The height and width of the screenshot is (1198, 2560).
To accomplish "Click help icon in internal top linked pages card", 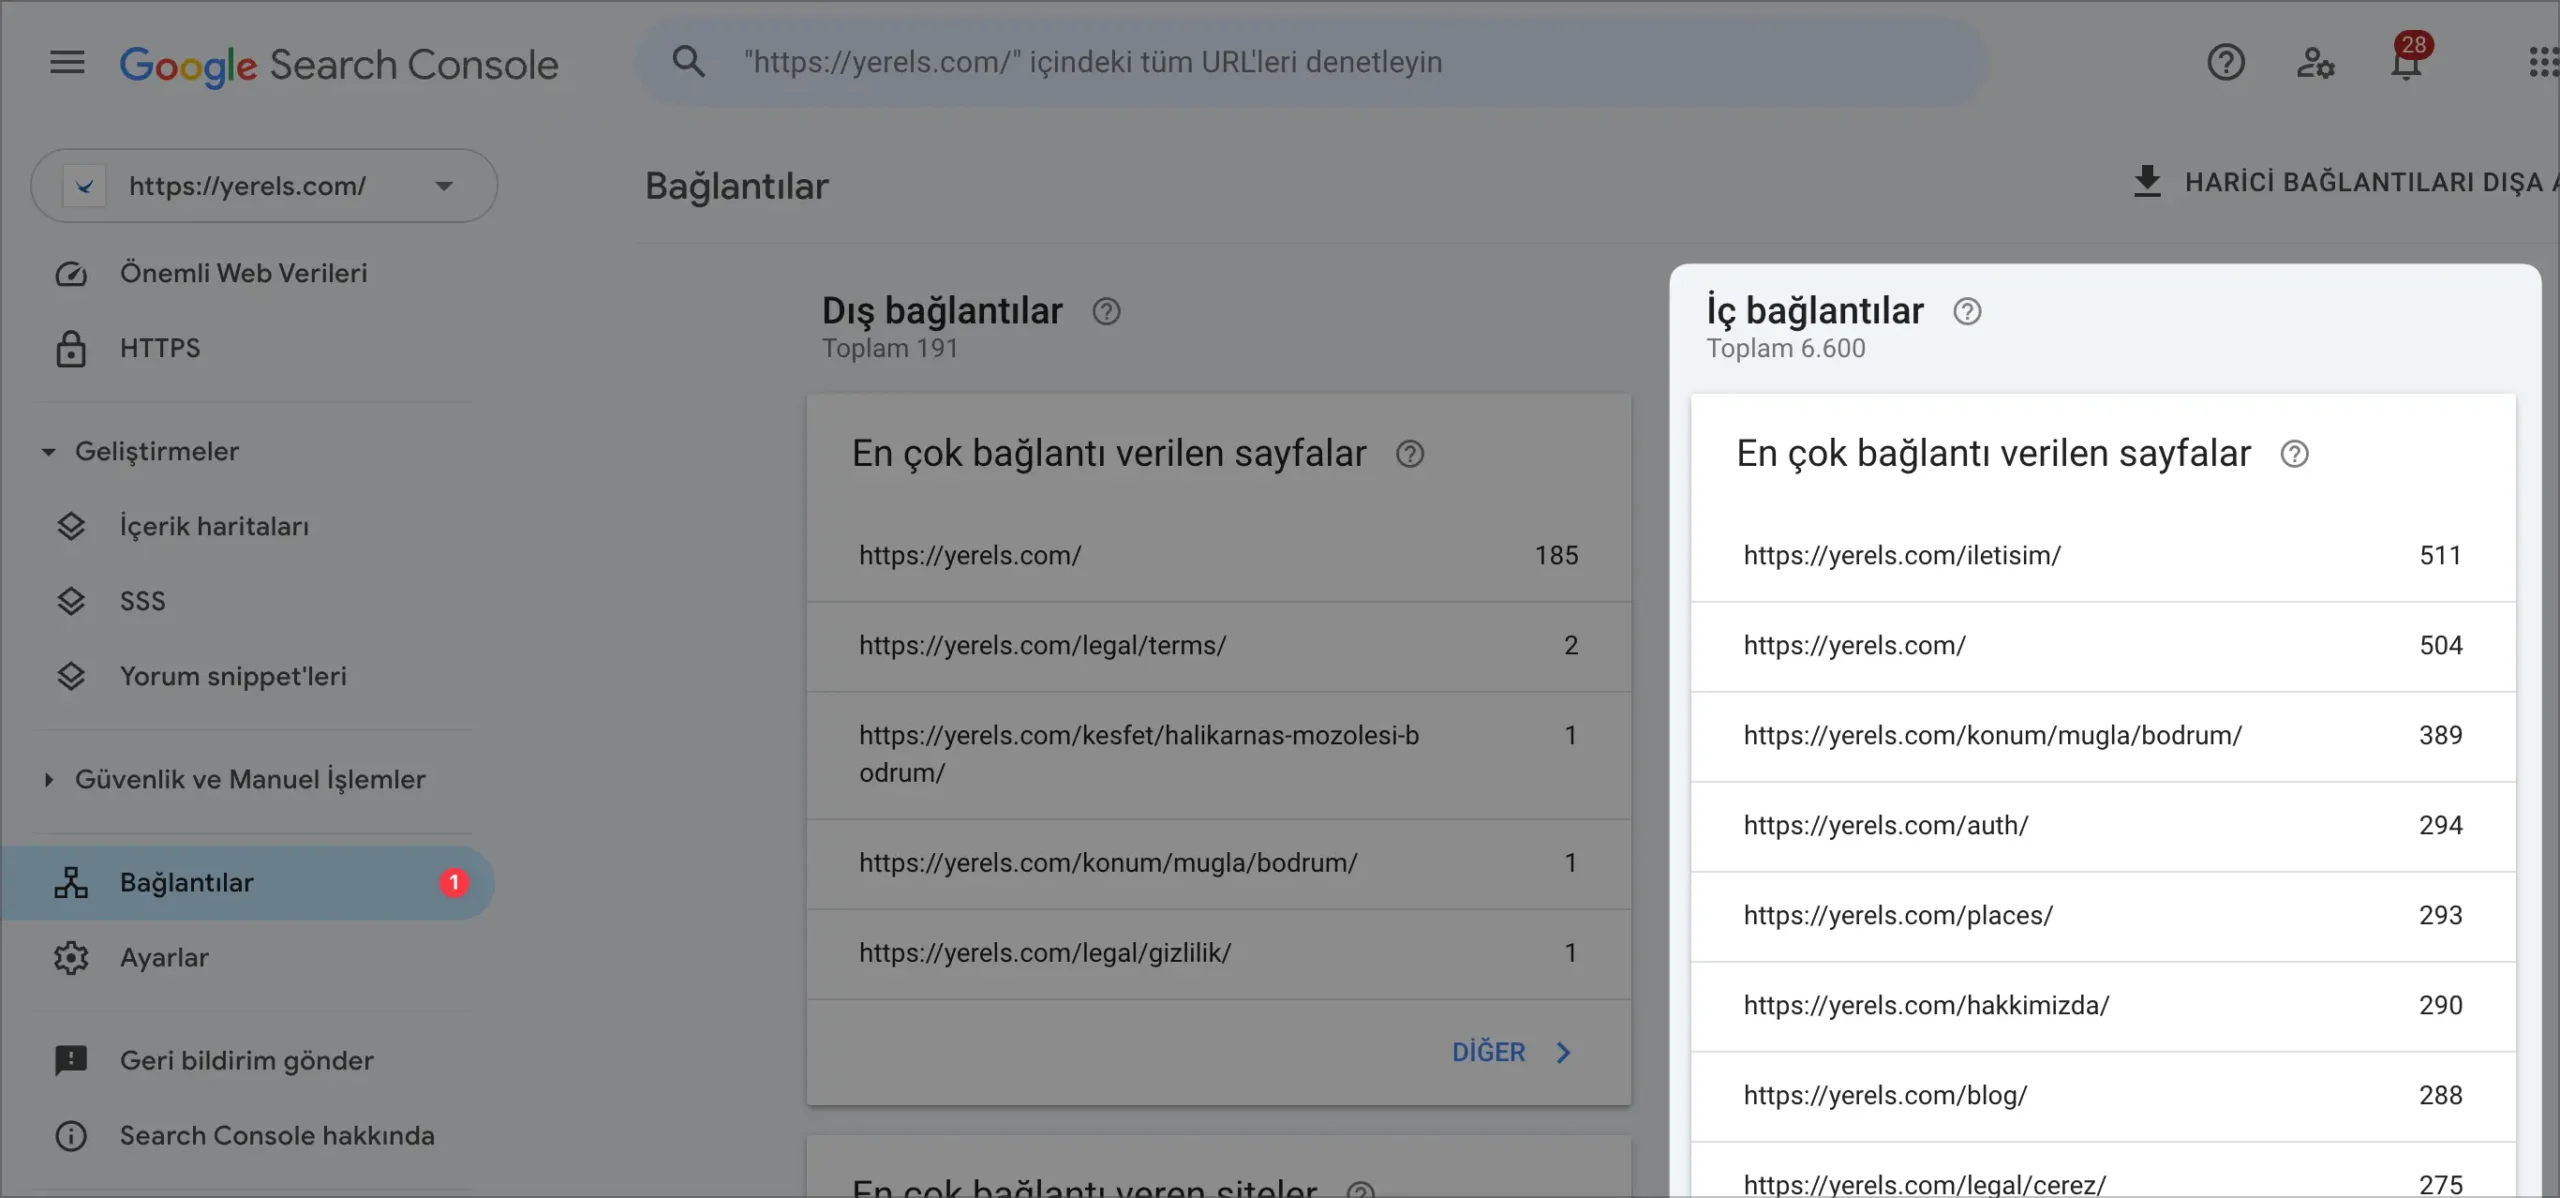I will pos(2294,454).
